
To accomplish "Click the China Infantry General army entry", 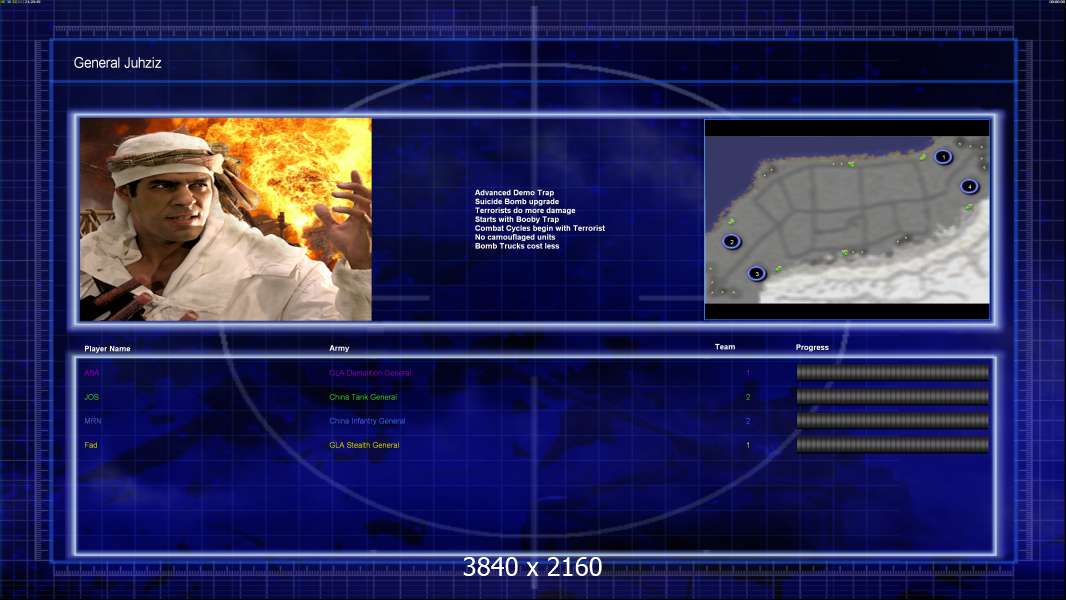I will point(367,421).
